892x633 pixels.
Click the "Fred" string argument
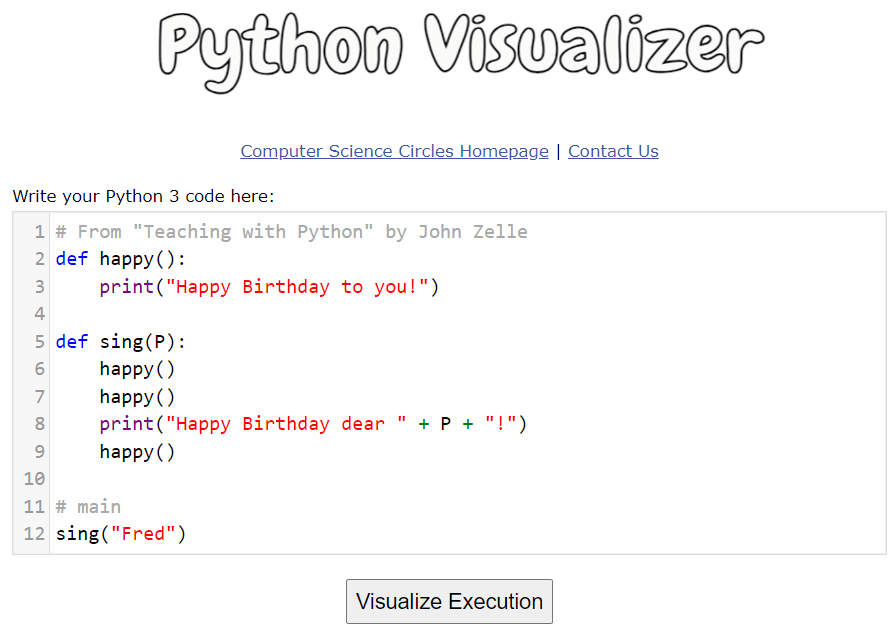click(x=142, y=534)
